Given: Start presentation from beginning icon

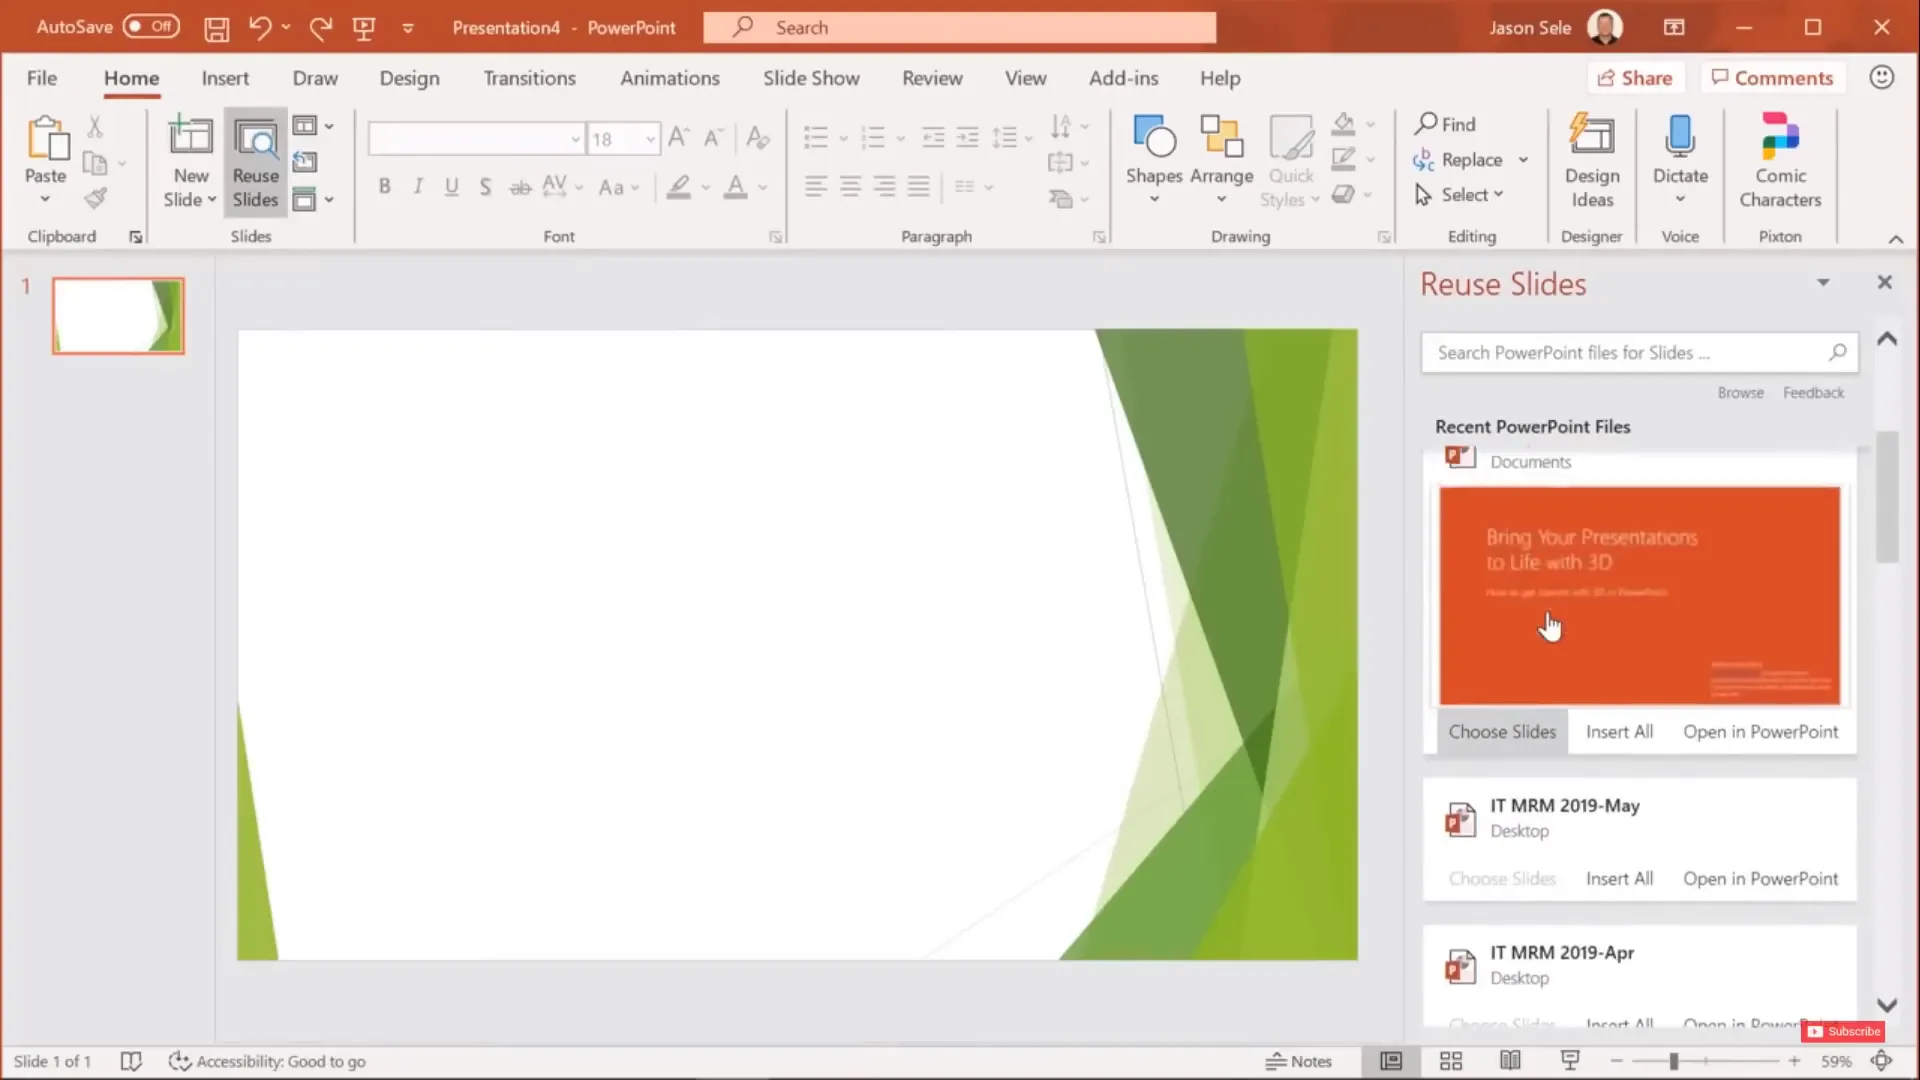Looking at the screenshot, I should (364, 28).
